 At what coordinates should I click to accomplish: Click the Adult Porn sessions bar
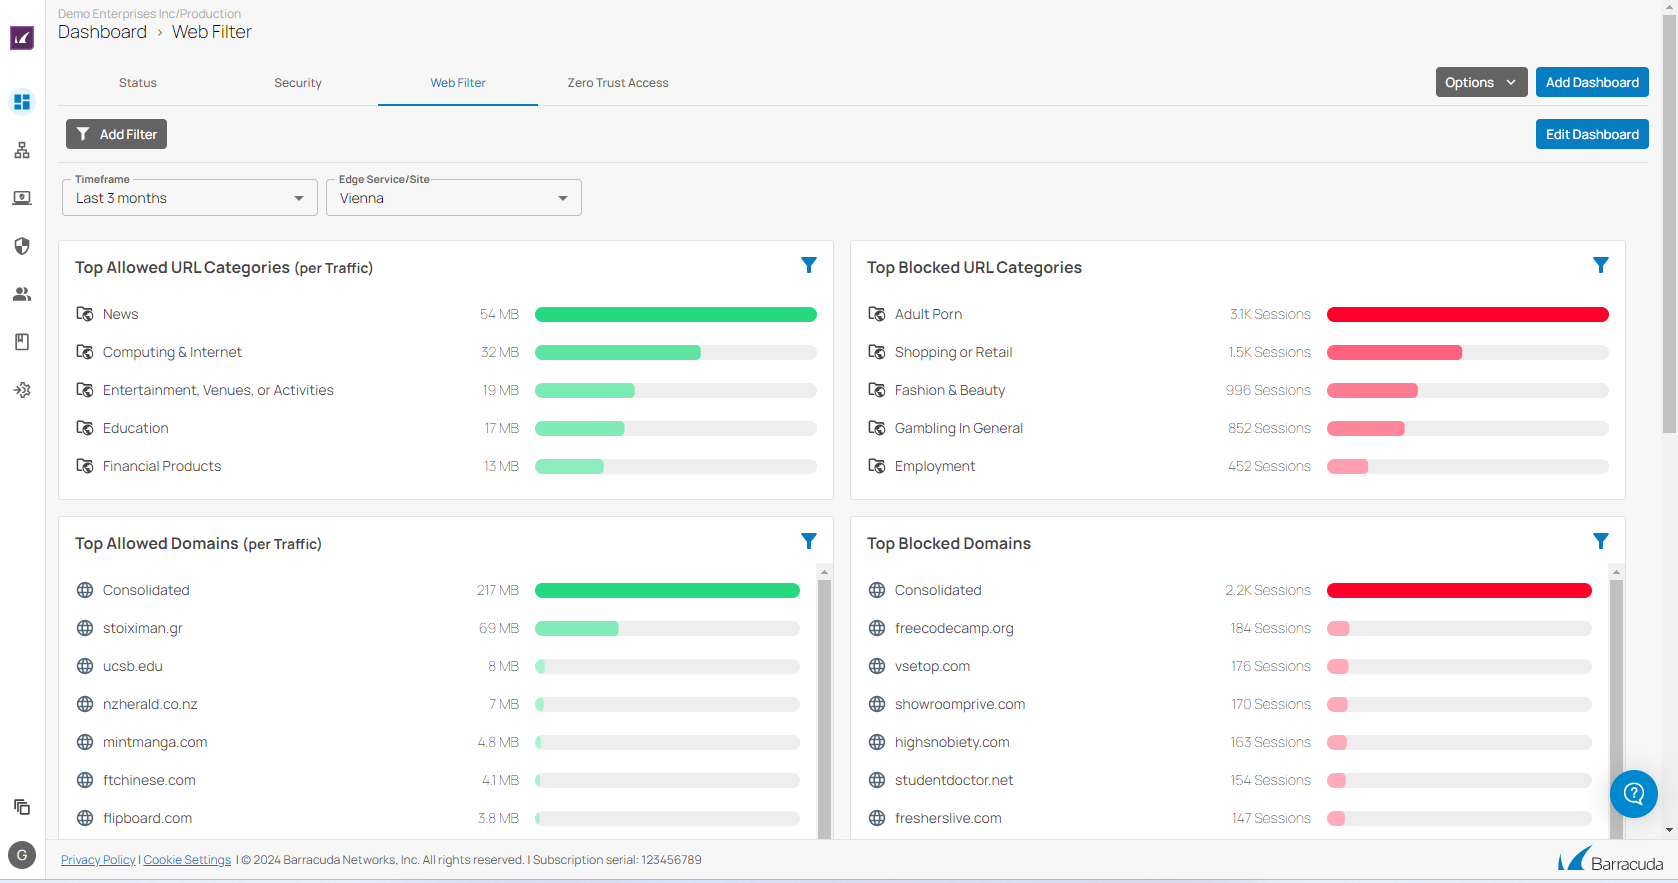click(1468, 314)
